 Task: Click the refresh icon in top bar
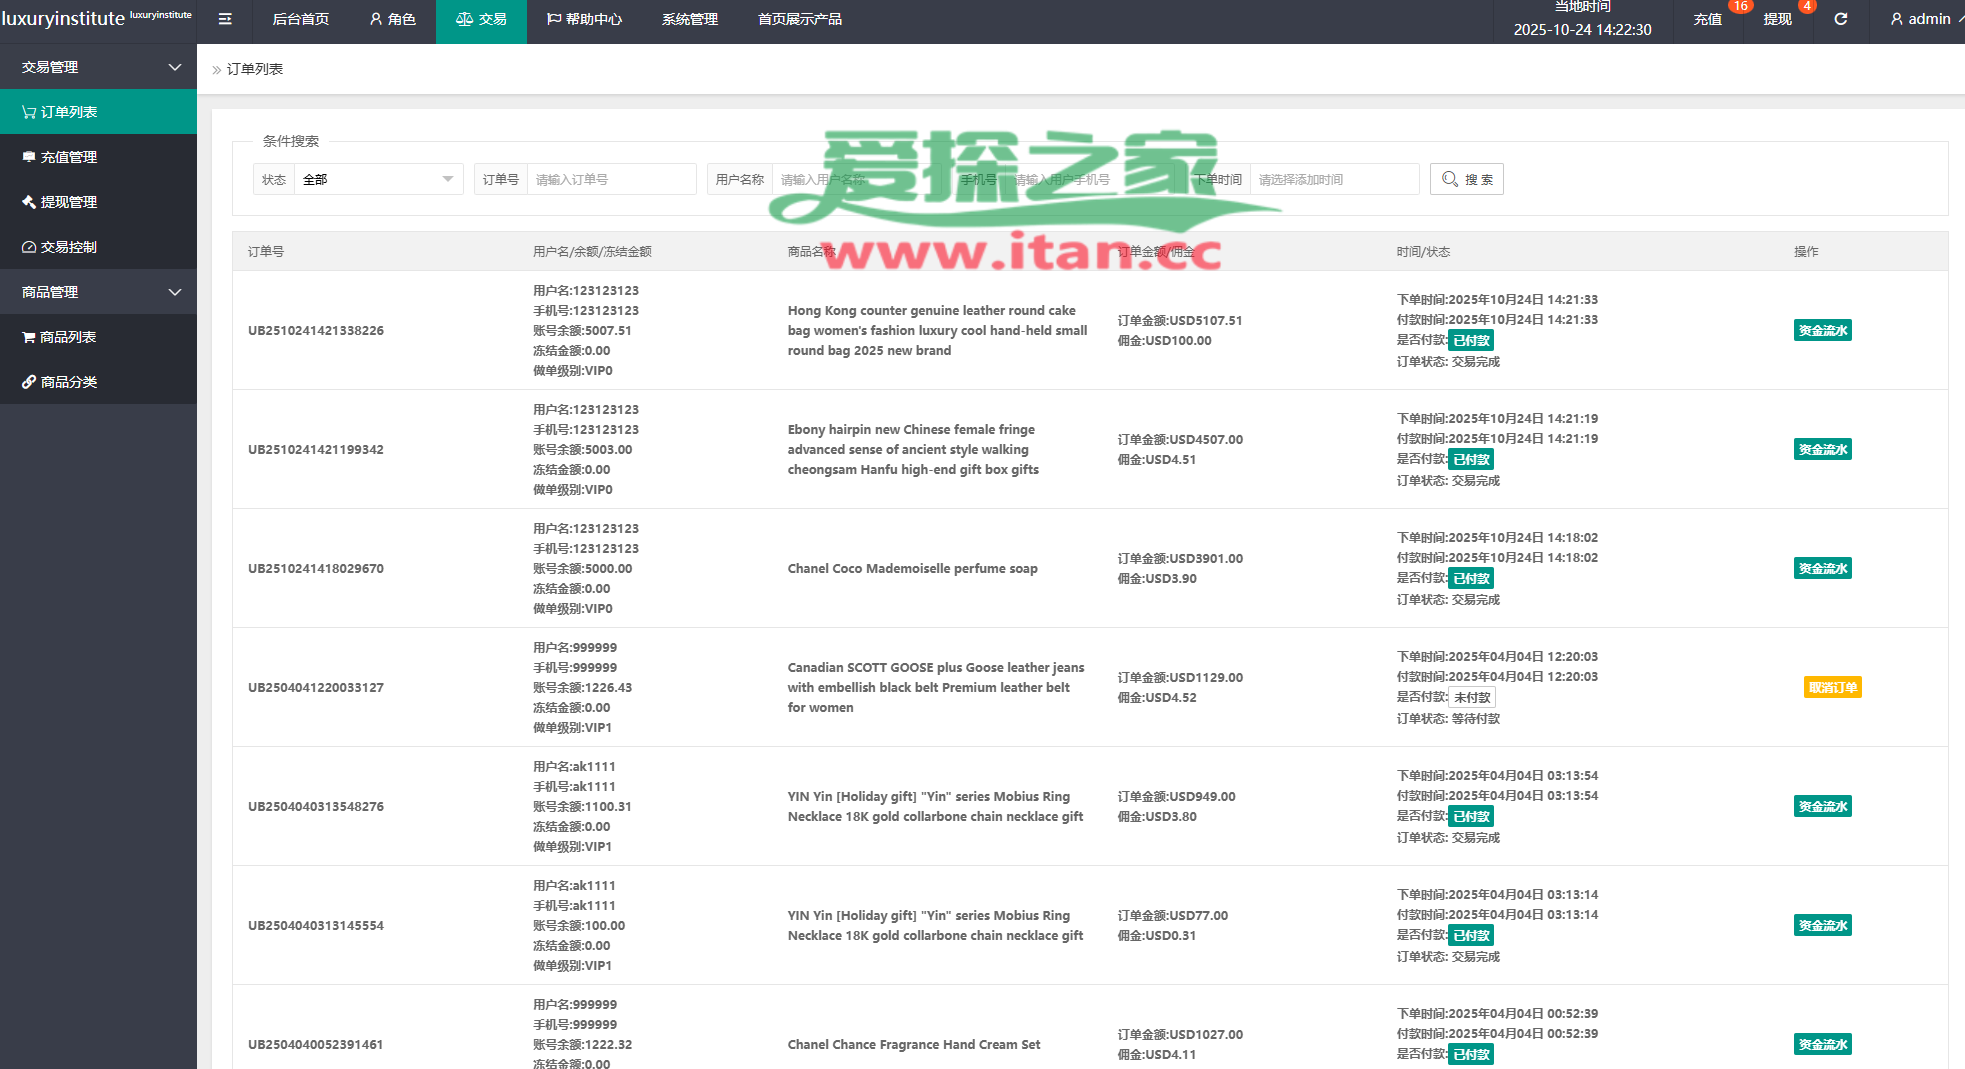coord(1840,19)
